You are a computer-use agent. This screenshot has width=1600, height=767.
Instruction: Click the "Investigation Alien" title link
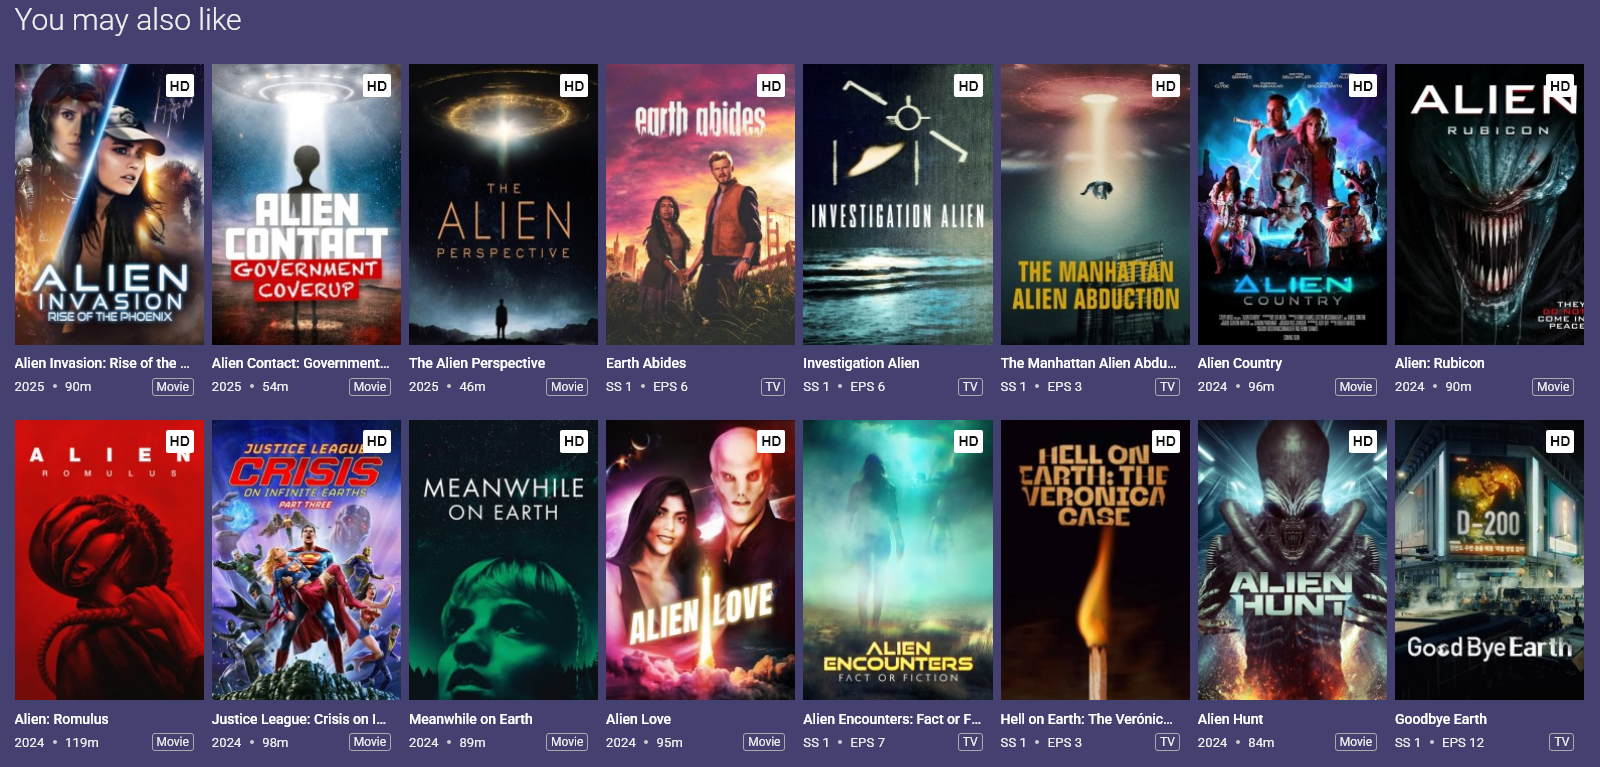click(x=861, y=363)
